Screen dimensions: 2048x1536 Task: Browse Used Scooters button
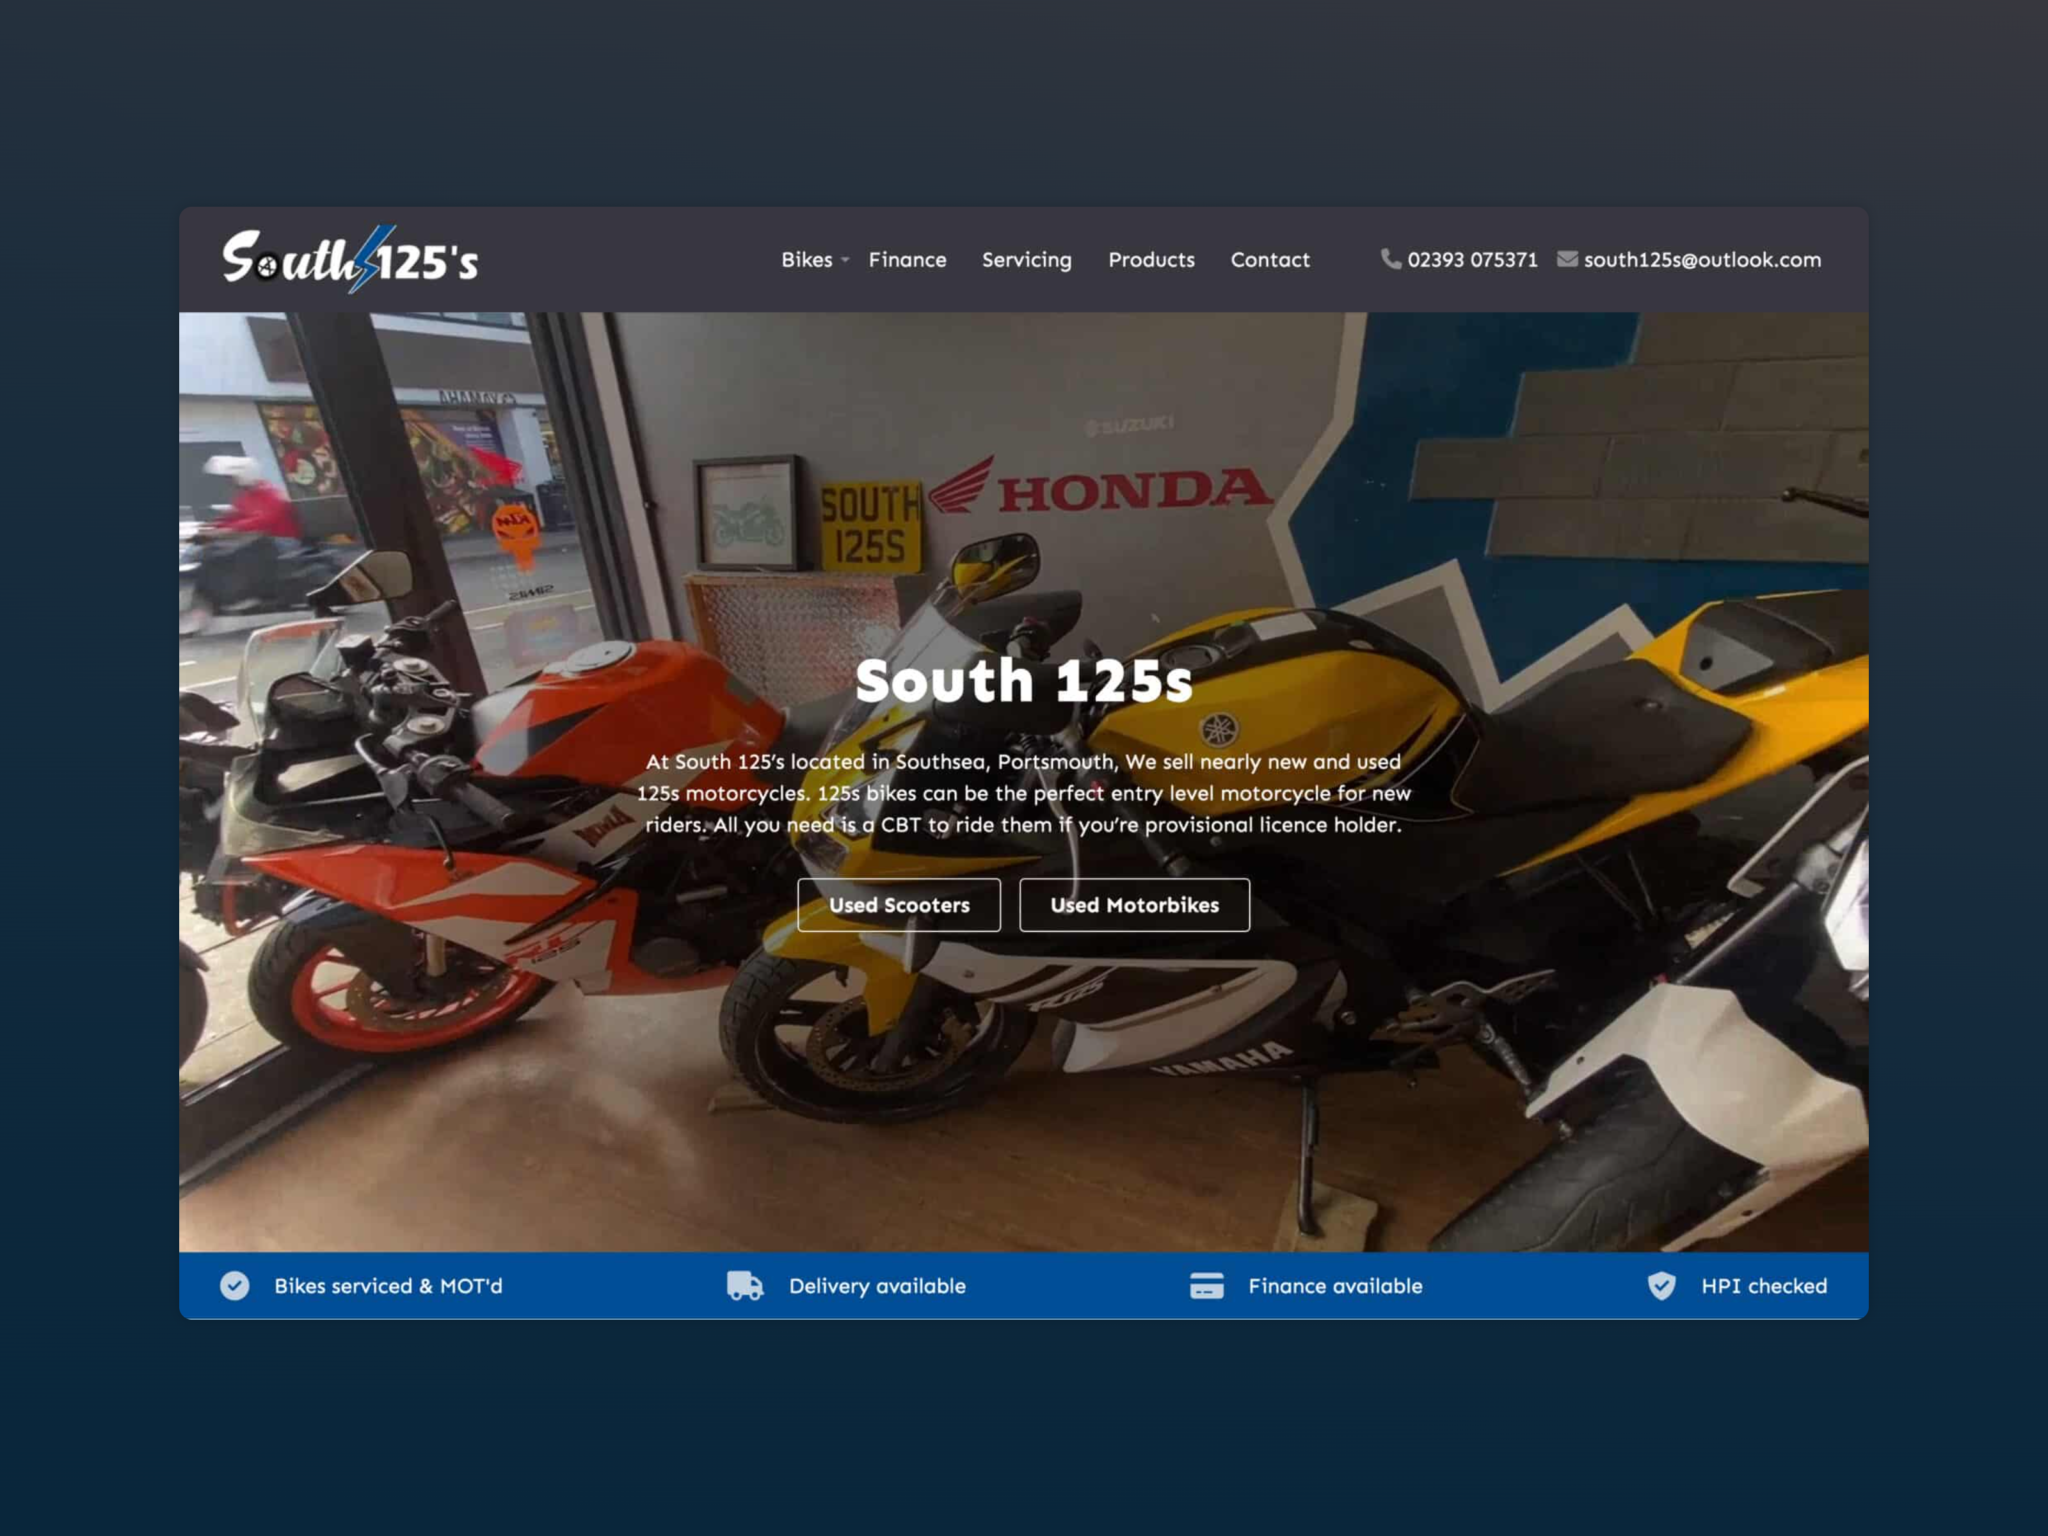click(899, 905)
